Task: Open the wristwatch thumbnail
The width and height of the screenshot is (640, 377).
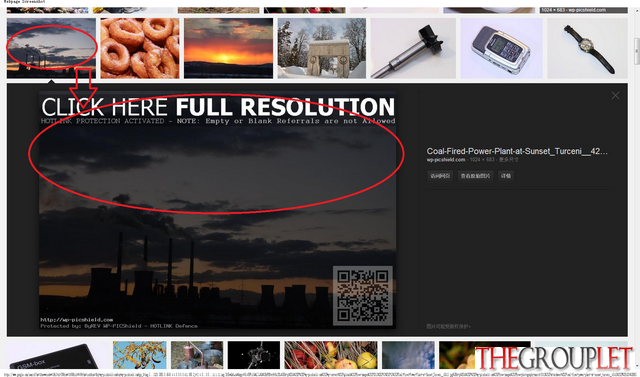Action: [x=587, y=48]
